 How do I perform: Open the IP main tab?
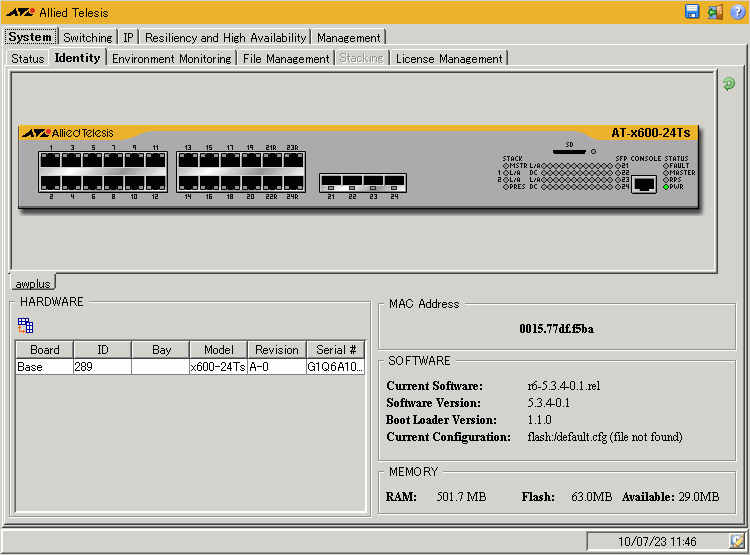[x=128, y=37]
